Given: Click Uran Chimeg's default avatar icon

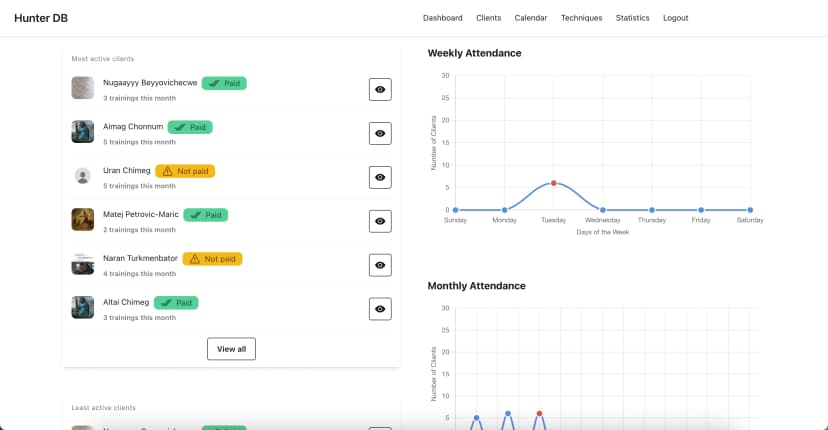Looking at the screenshot, I should [82, 175].
